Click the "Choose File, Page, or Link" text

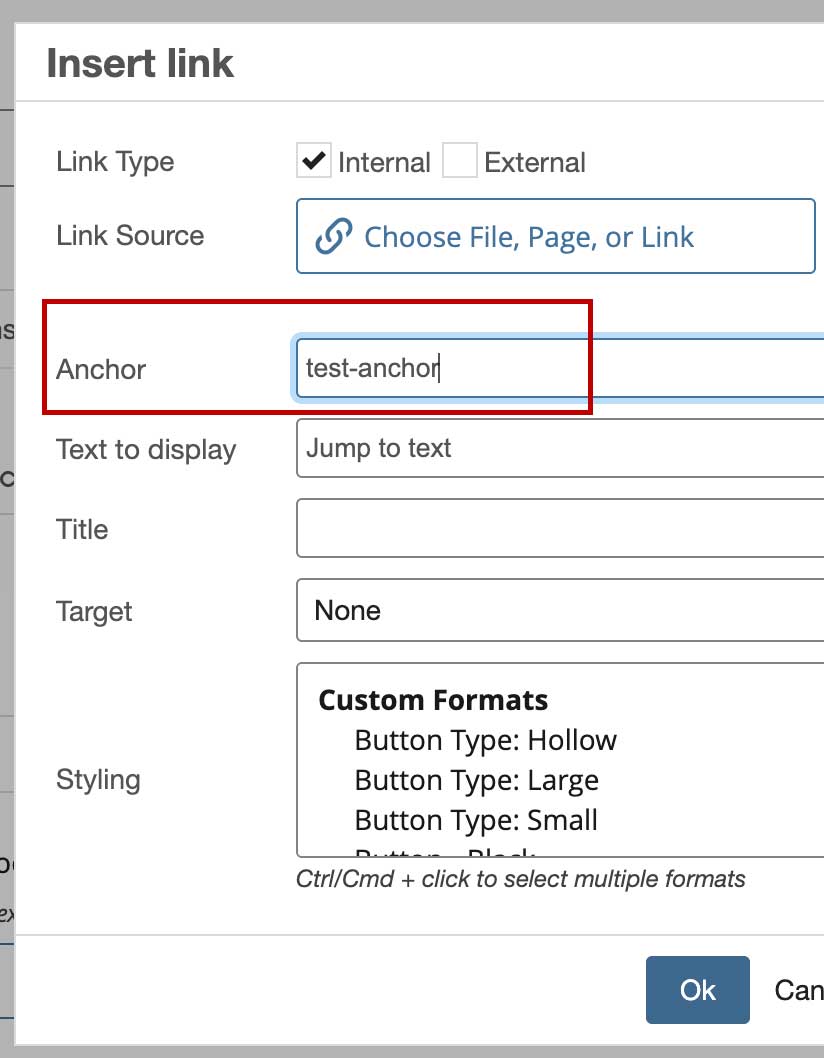coord(529,237)
